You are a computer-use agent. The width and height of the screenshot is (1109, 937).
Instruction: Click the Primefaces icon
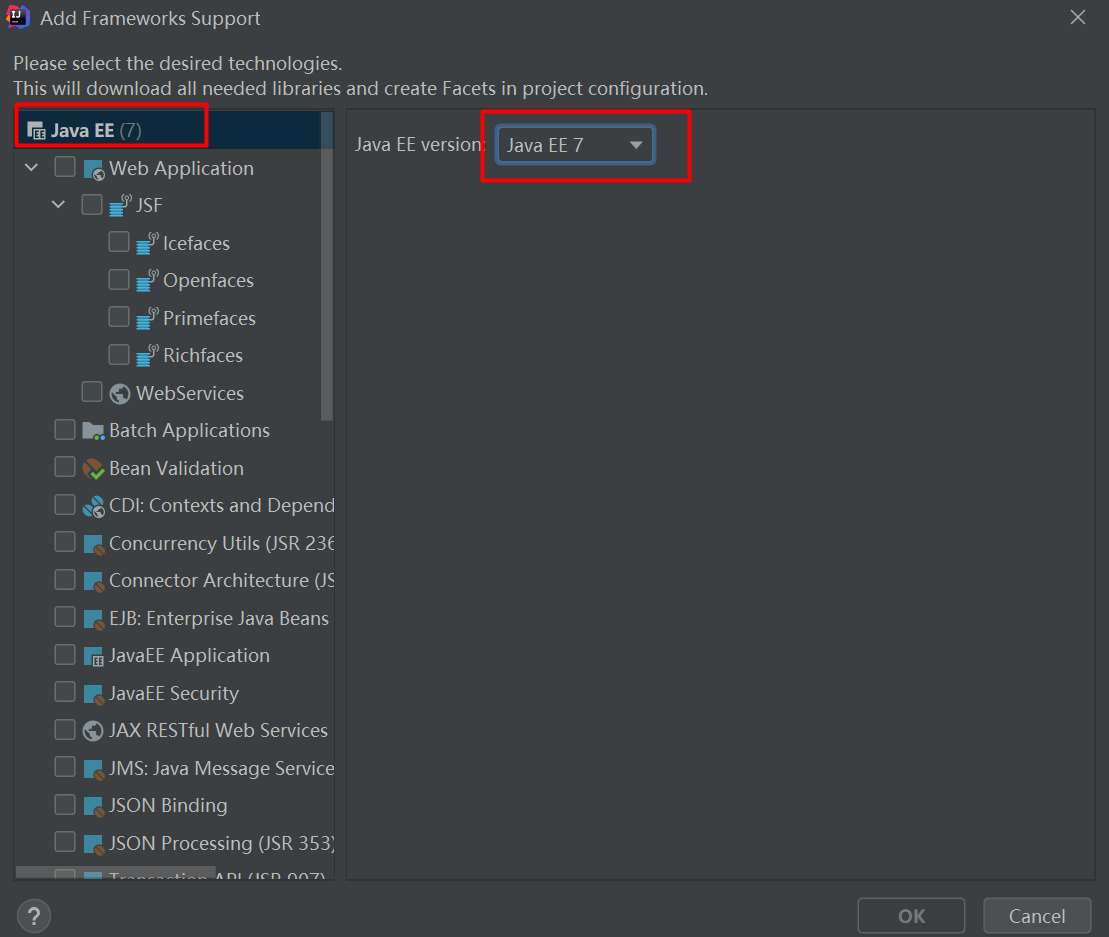pos(147,318)
